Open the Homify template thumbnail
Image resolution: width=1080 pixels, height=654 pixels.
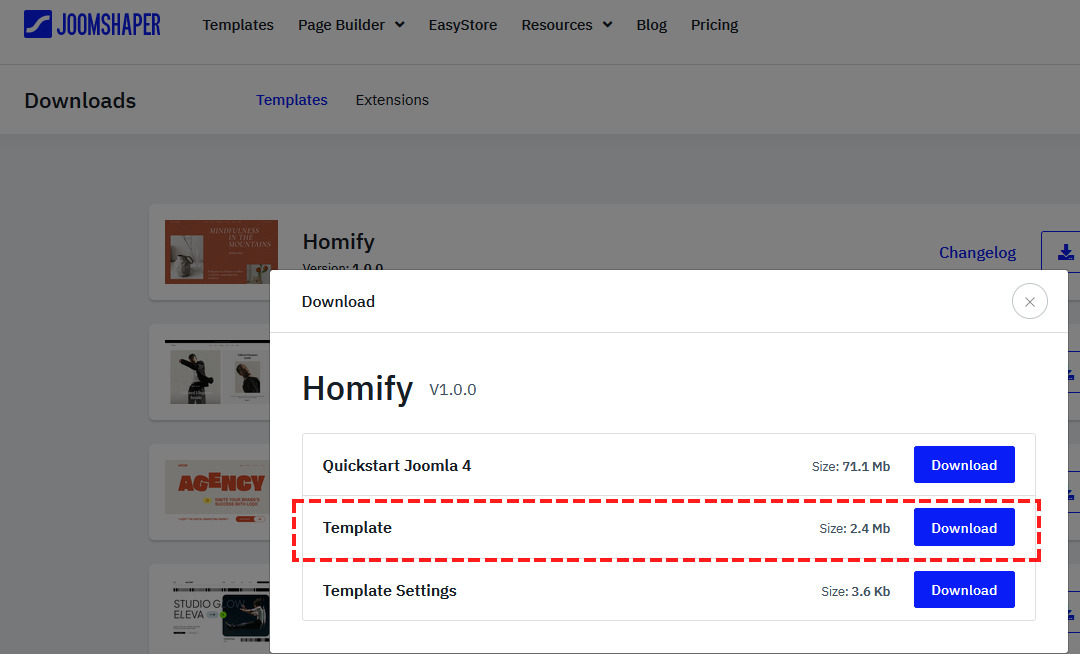click(x=221, y=252)
